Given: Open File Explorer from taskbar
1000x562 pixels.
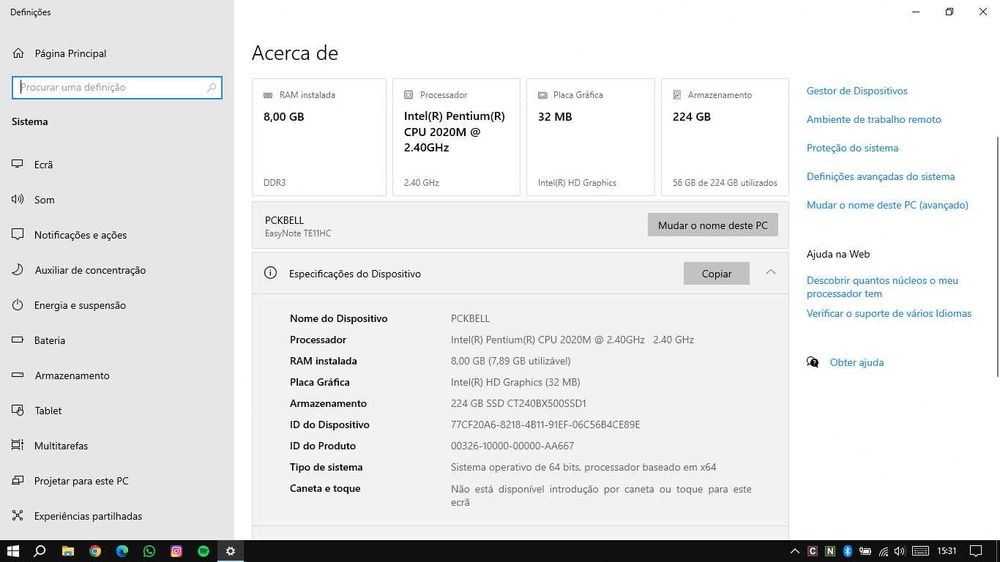Looking at the screenshot, I should 68,551.
